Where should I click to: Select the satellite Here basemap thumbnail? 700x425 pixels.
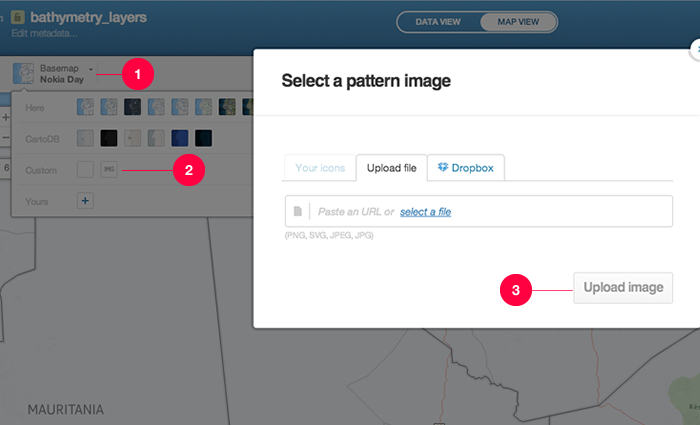227,107
